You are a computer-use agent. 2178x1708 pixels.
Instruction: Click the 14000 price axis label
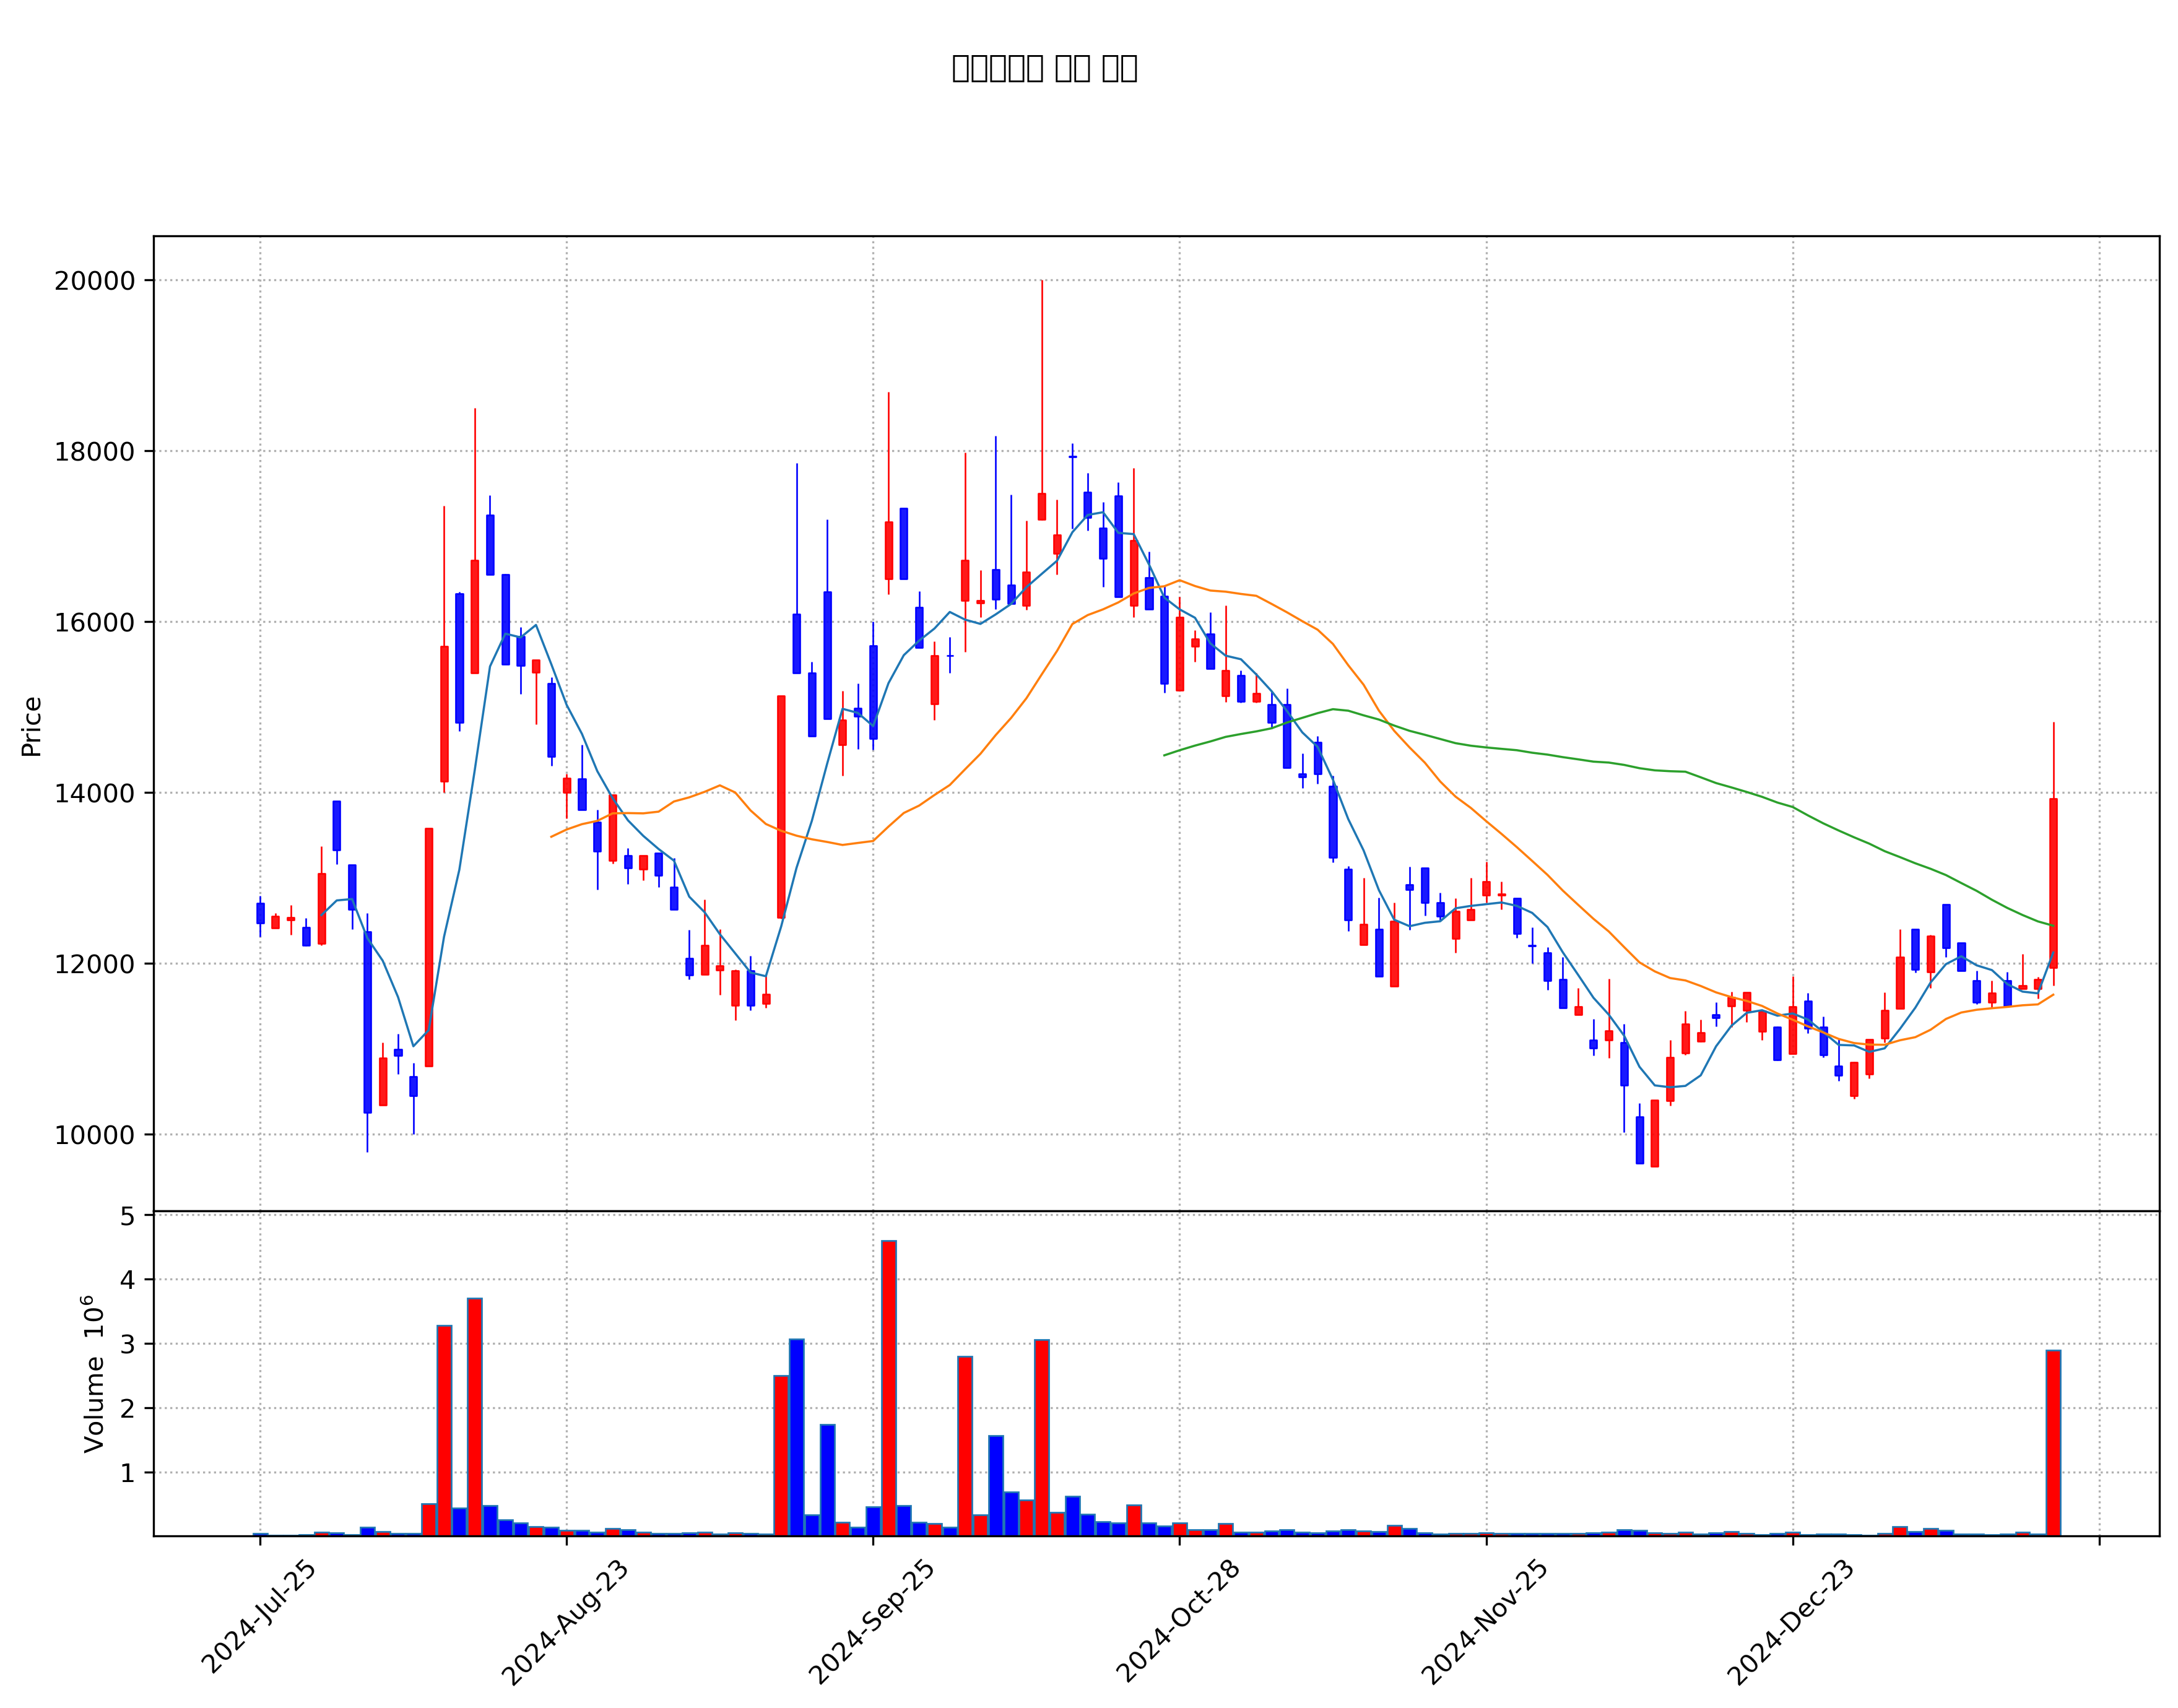95,794
